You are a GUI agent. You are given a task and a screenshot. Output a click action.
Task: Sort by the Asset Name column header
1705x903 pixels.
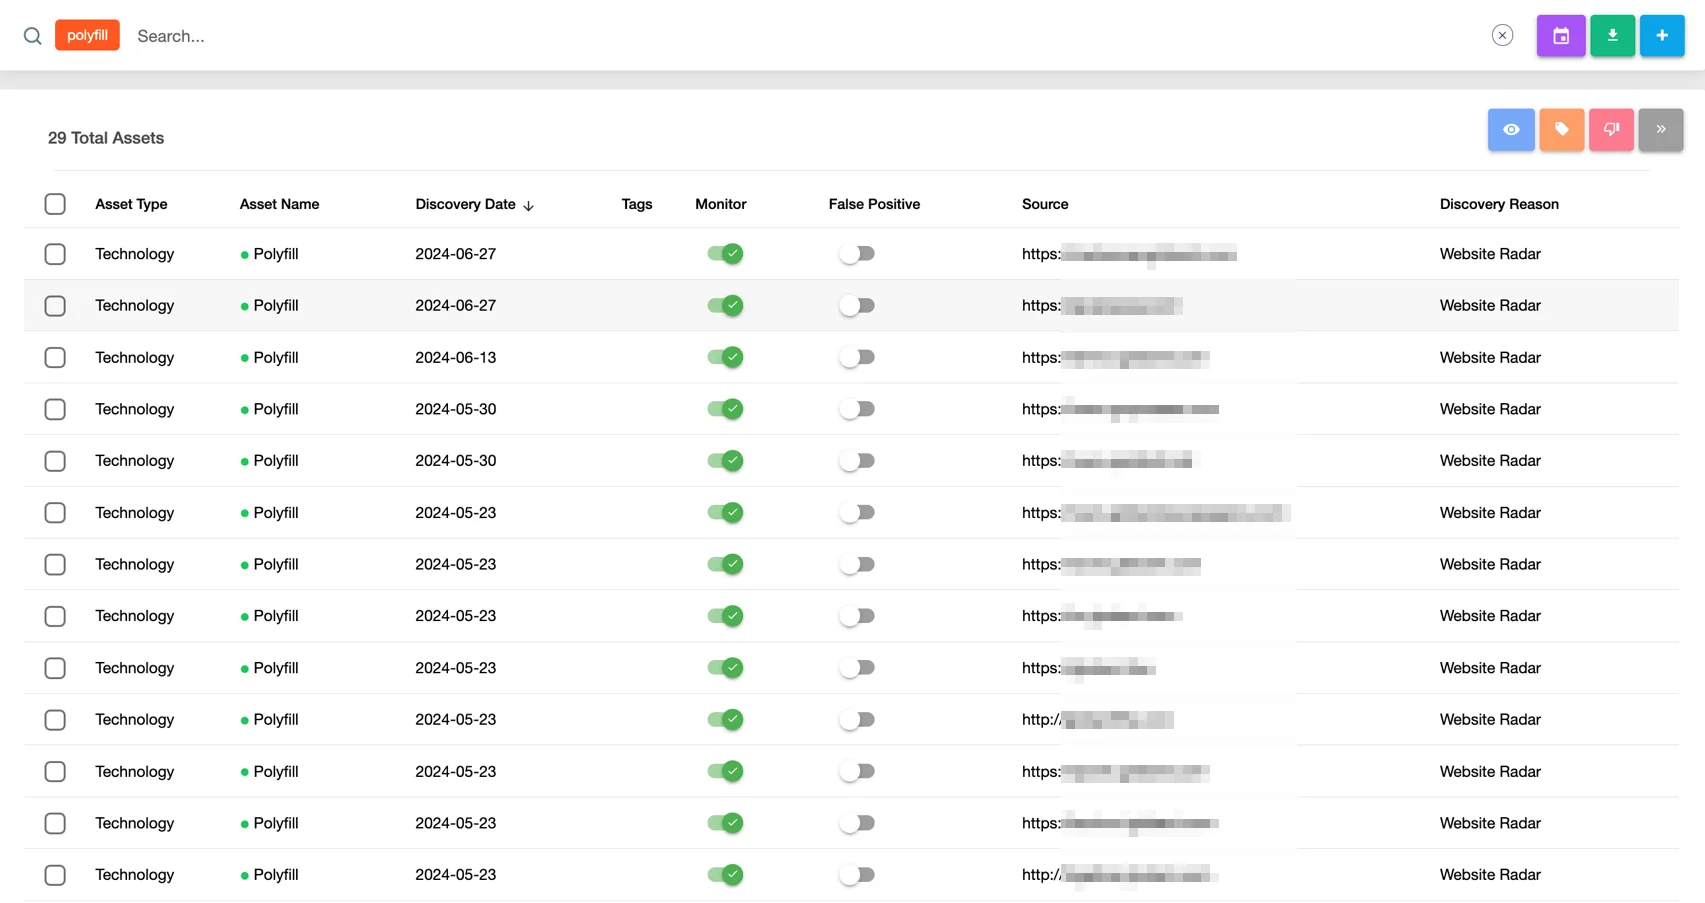[279, 204]
